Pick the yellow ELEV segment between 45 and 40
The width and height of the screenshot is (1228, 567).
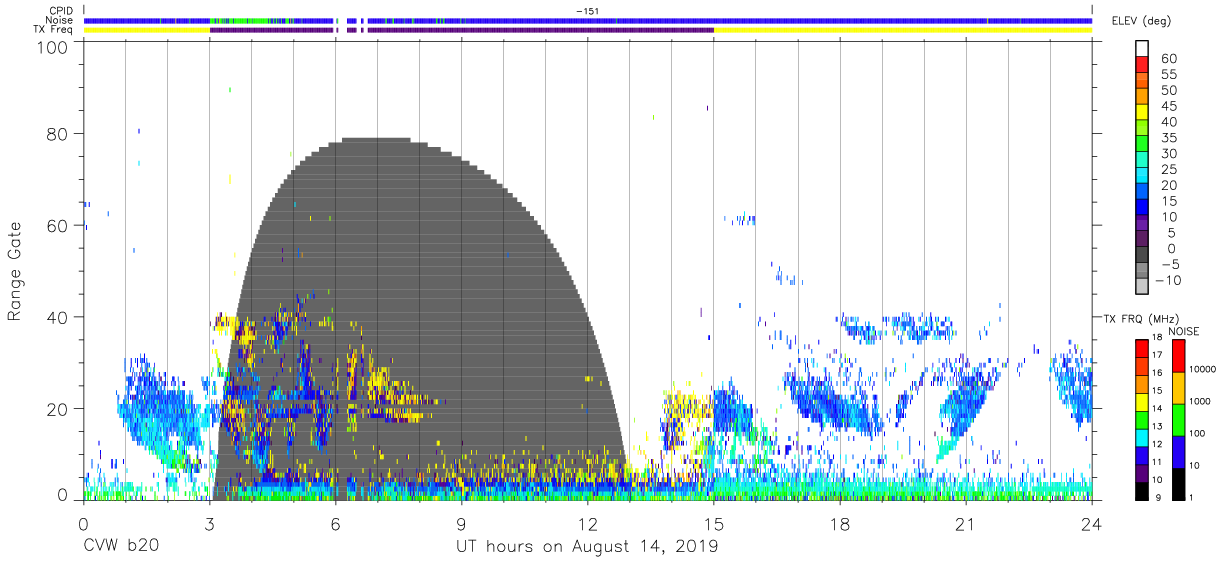pyautogui.click(x=1141, y=112)
